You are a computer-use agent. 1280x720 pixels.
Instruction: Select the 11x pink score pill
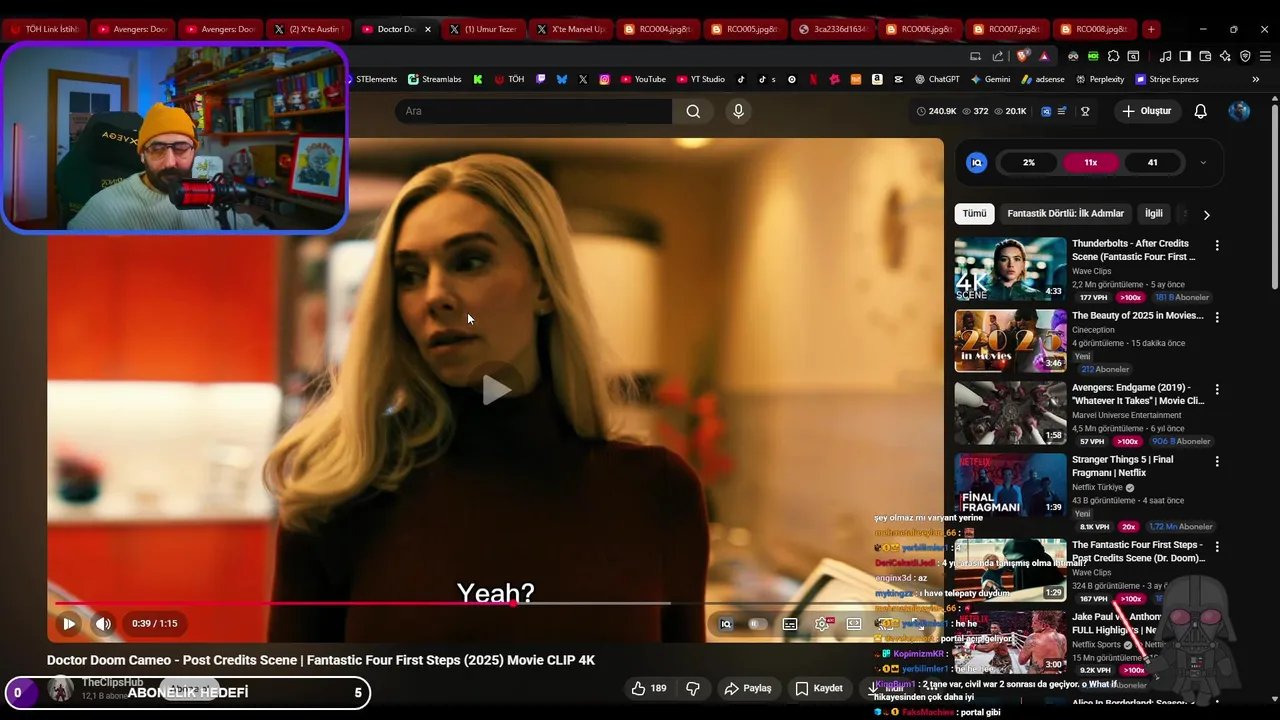tap(1091, 162)
